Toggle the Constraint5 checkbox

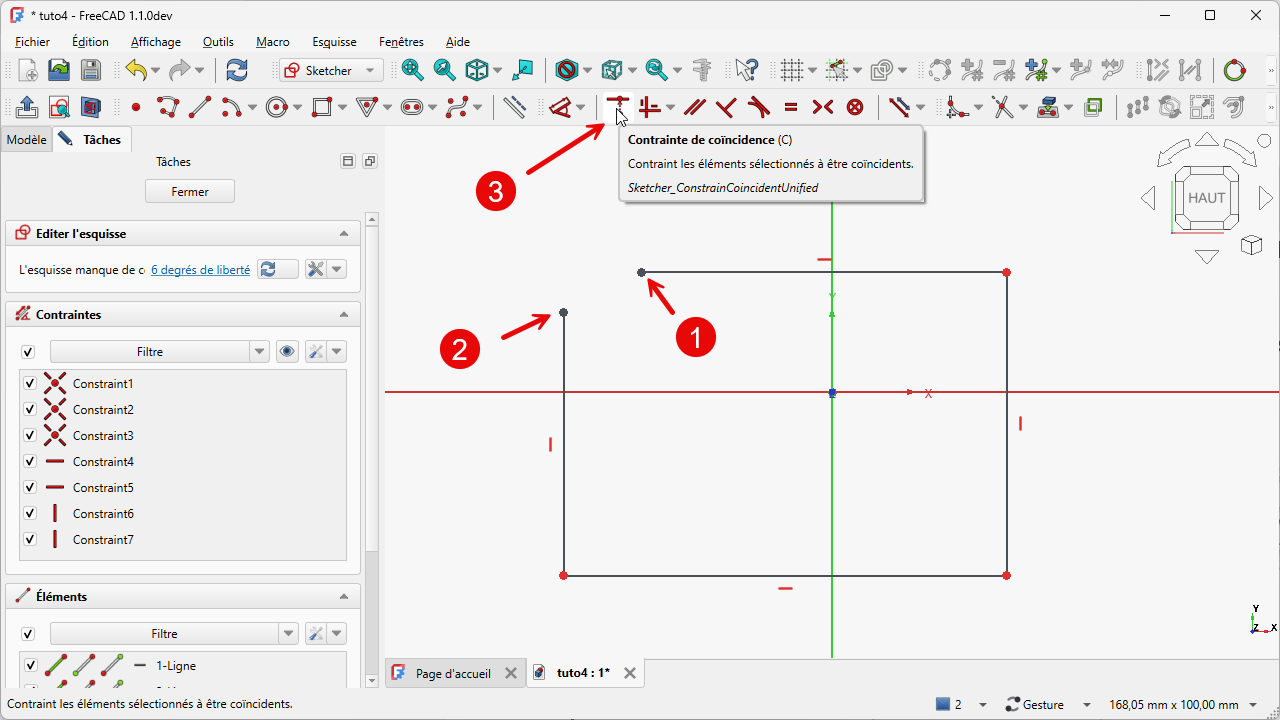coord(30,488)
